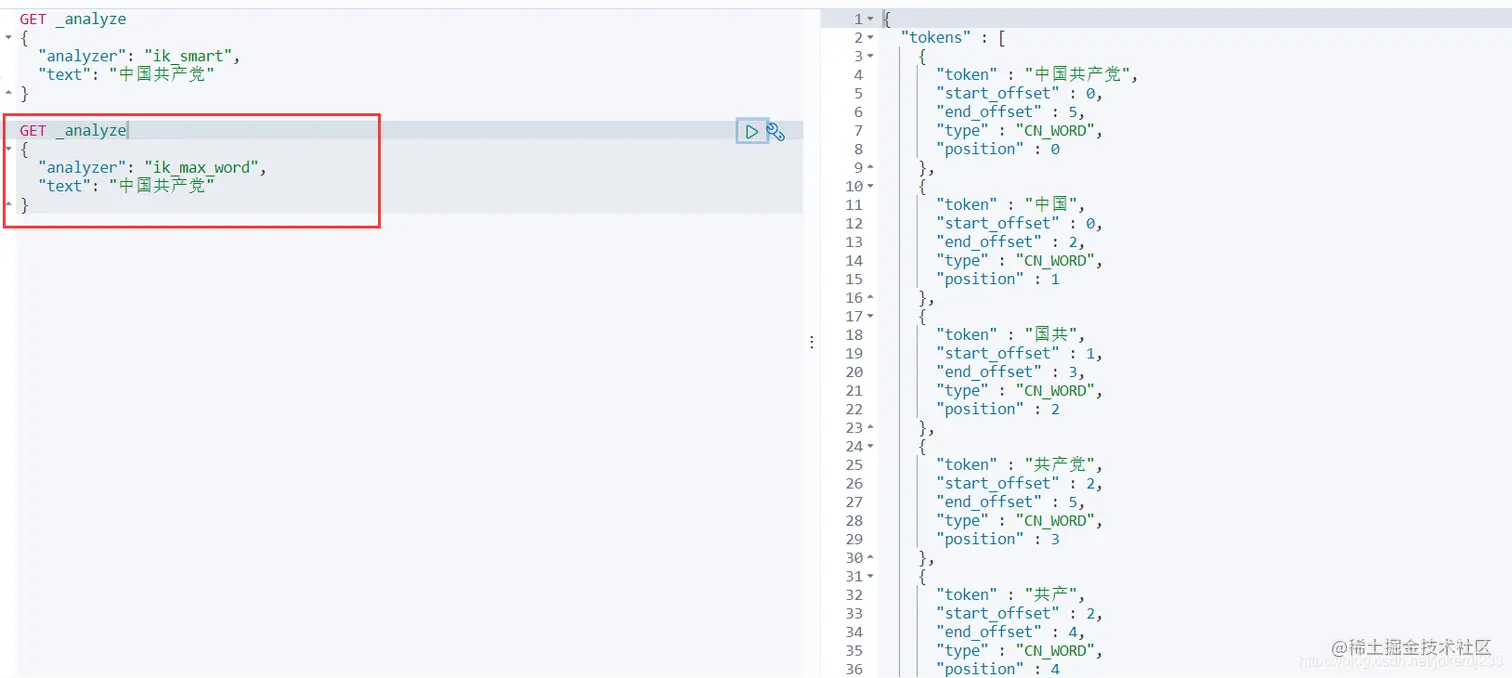Click the "end_offset" : 4 response line

pos(1010,632)
